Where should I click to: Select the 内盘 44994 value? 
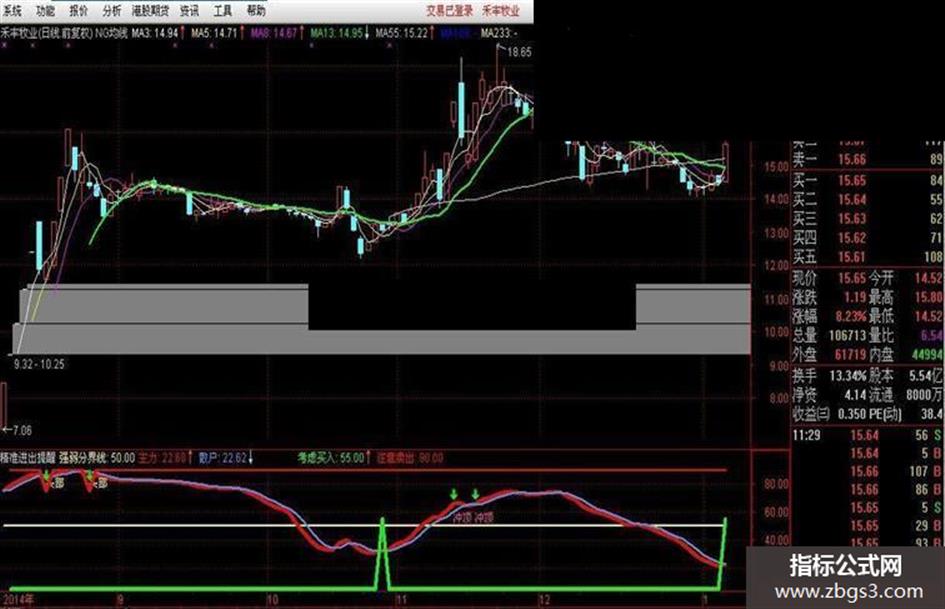pos(928,355)
